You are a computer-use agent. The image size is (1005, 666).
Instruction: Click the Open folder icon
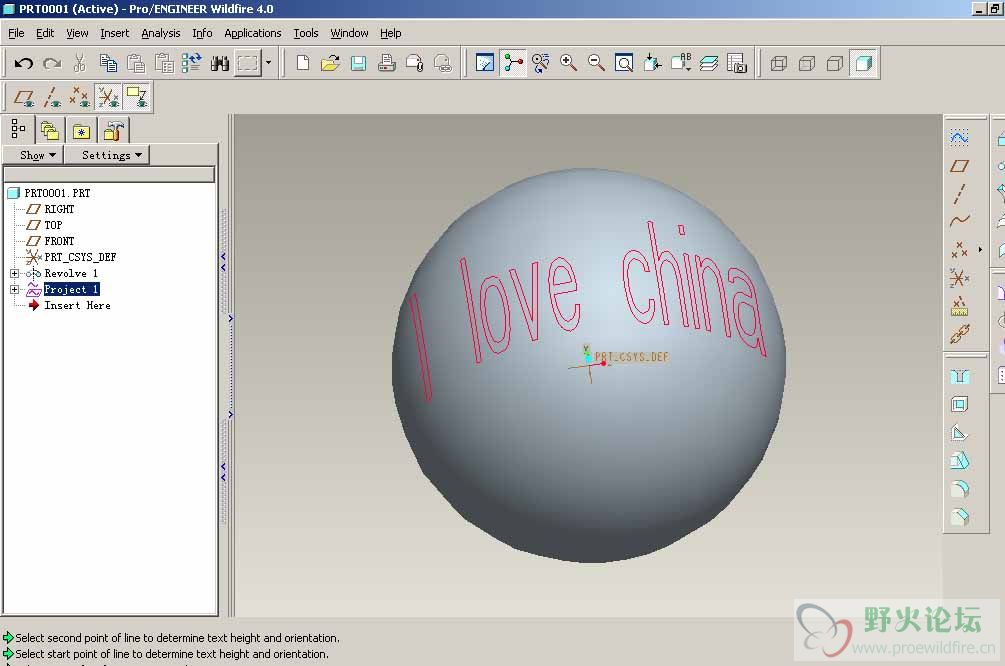pyautogui.click(x=331, y=63)
